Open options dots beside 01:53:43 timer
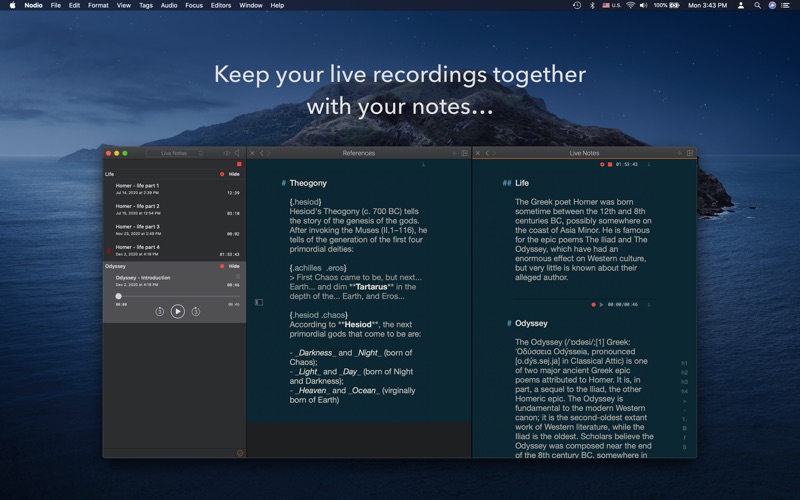The height and width of the screenshot is (500, 800). click(x=649, y=164)
